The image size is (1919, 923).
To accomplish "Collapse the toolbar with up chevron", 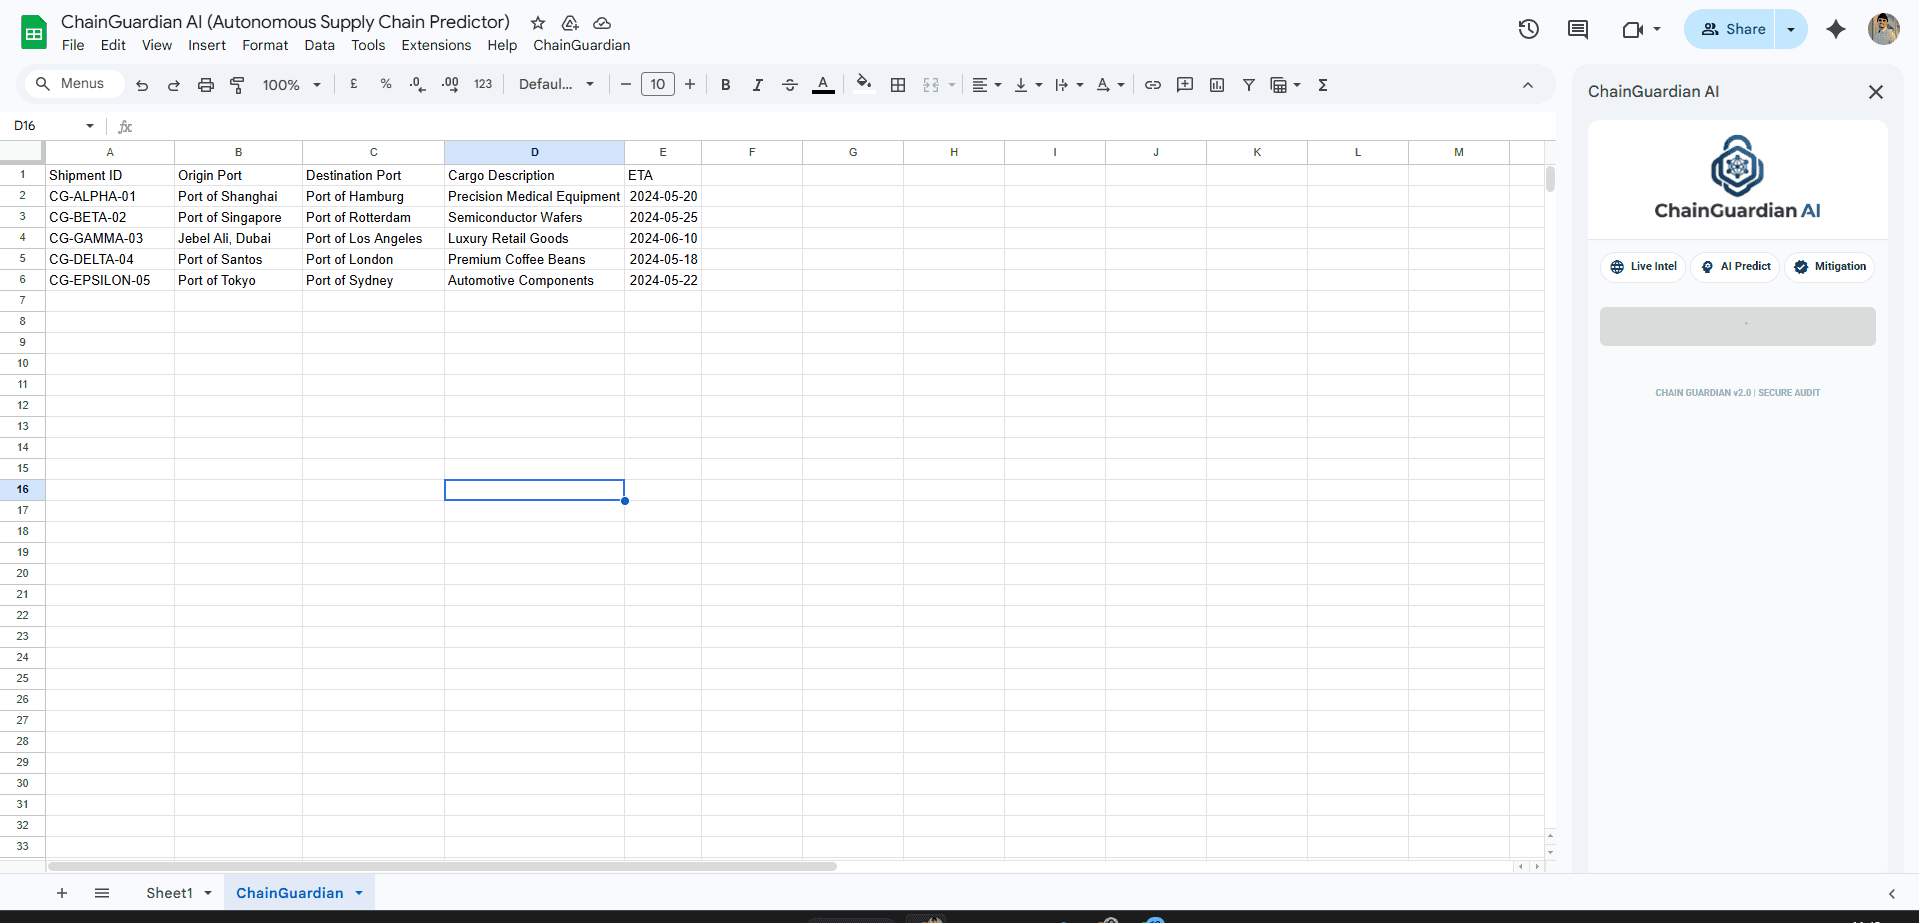I will pos(1528,85).
